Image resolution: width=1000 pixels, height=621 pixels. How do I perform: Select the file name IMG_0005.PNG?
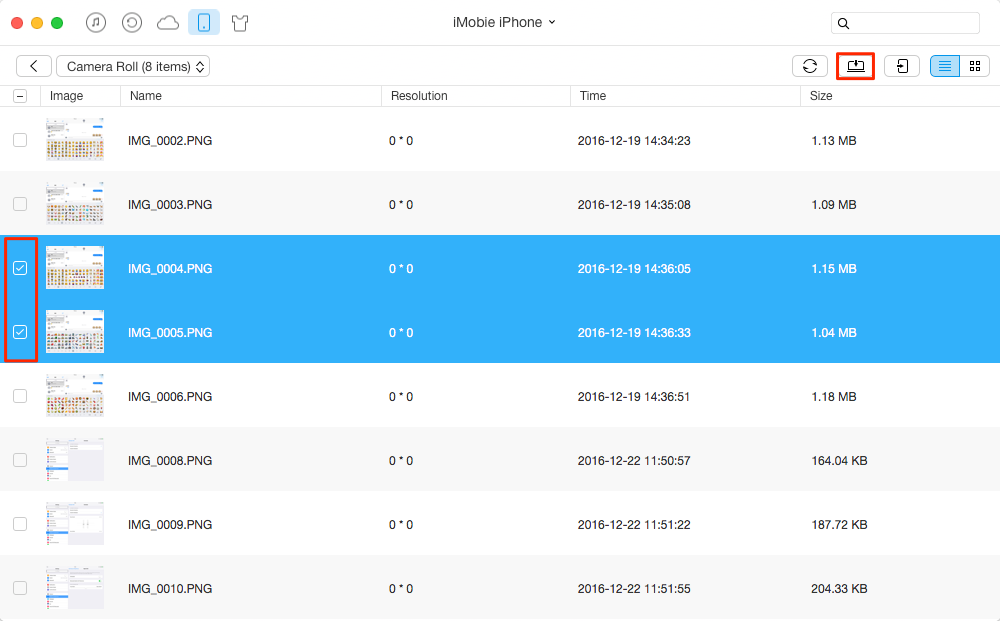[x=170, y=333]
